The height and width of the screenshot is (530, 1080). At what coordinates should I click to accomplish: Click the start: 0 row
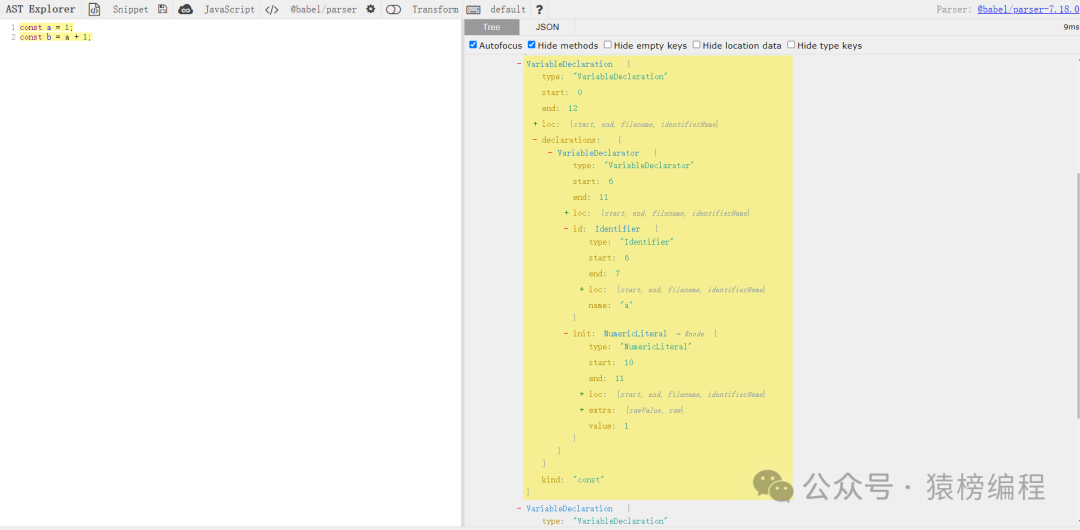[562, 92]
